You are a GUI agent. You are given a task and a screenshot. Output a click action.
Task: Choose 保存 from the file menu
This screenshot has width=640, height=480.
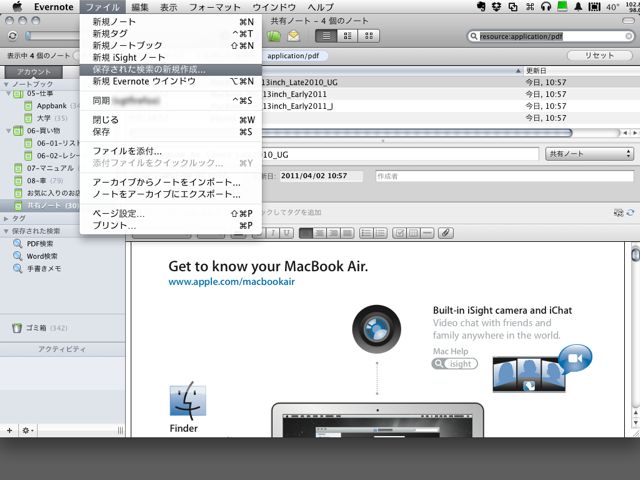coord(171,131)
